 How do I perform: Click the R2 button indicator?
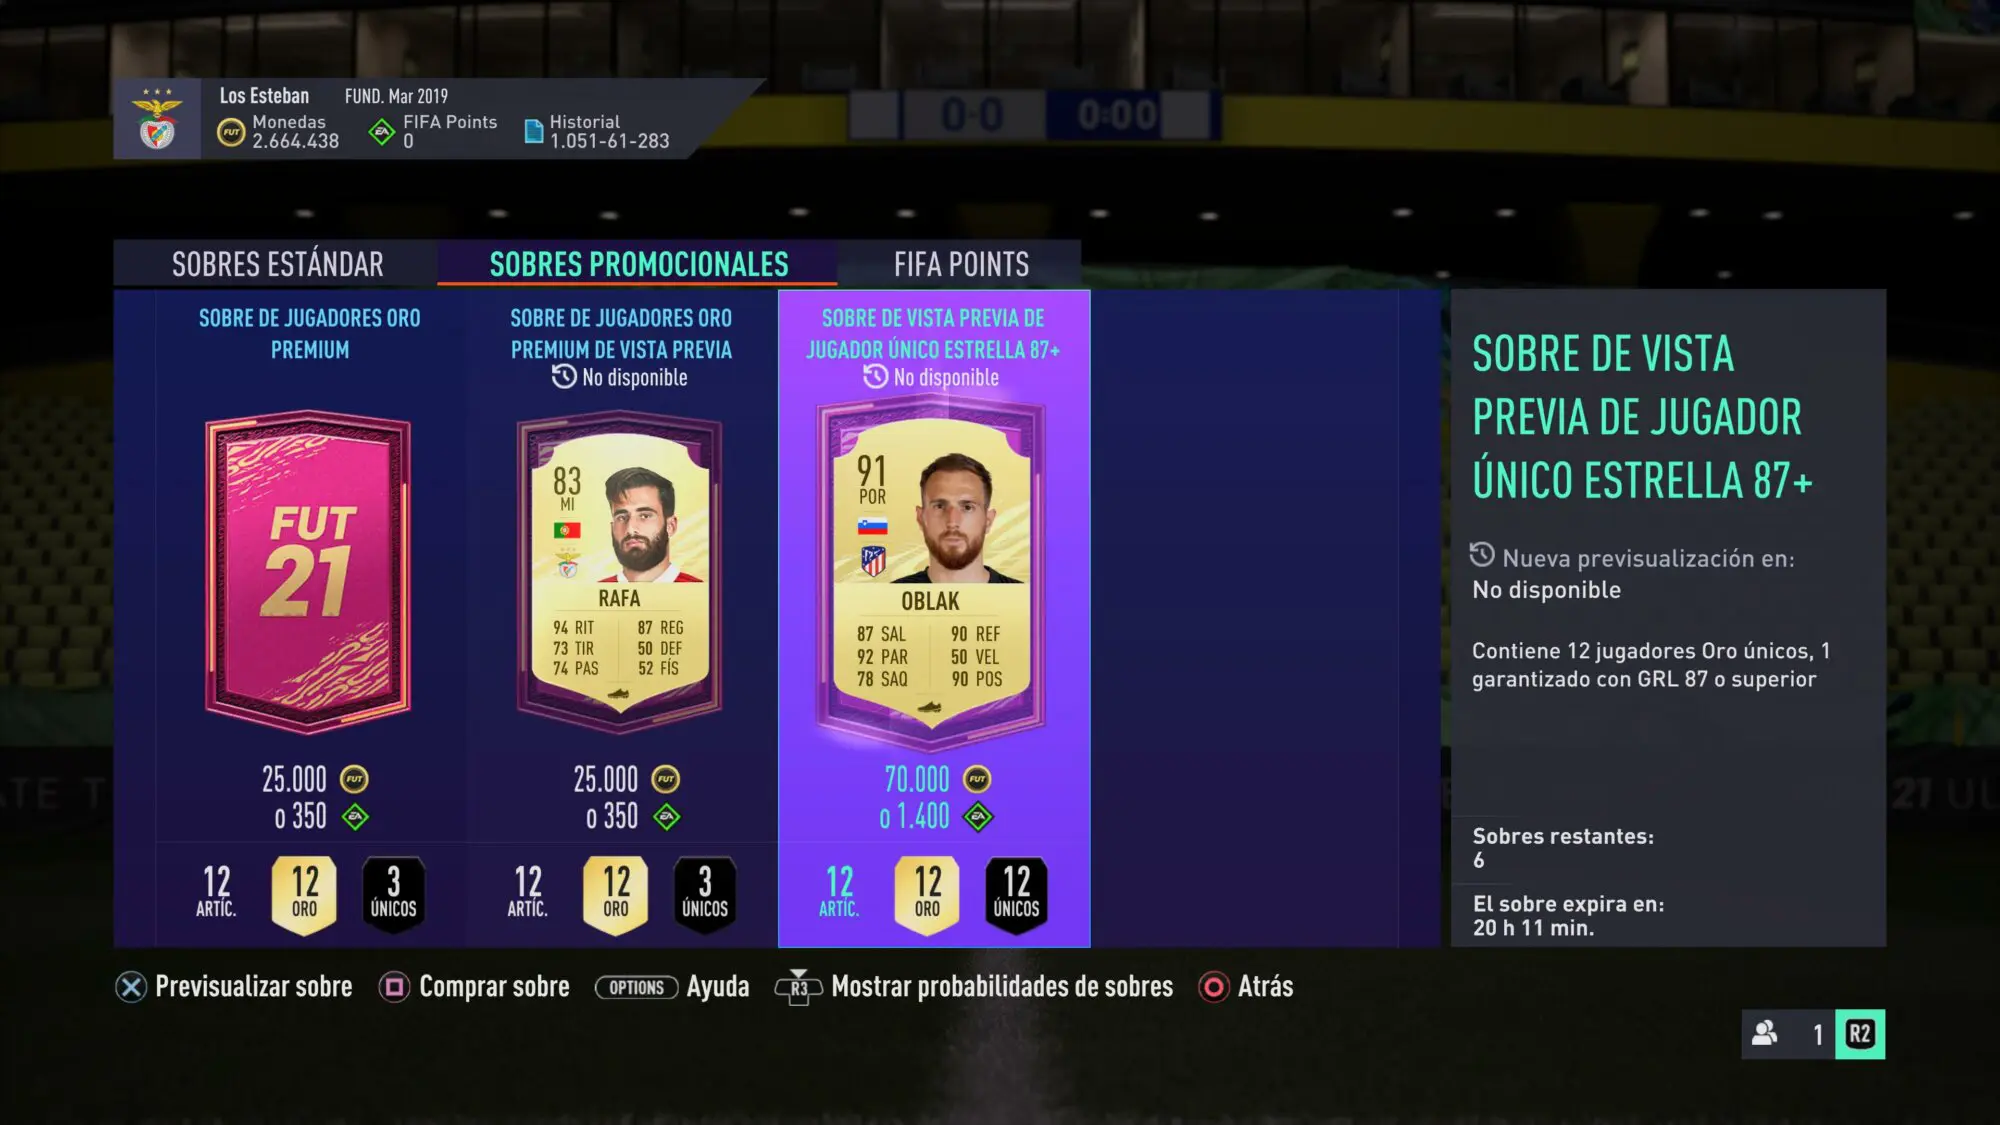(1860, 1033)
